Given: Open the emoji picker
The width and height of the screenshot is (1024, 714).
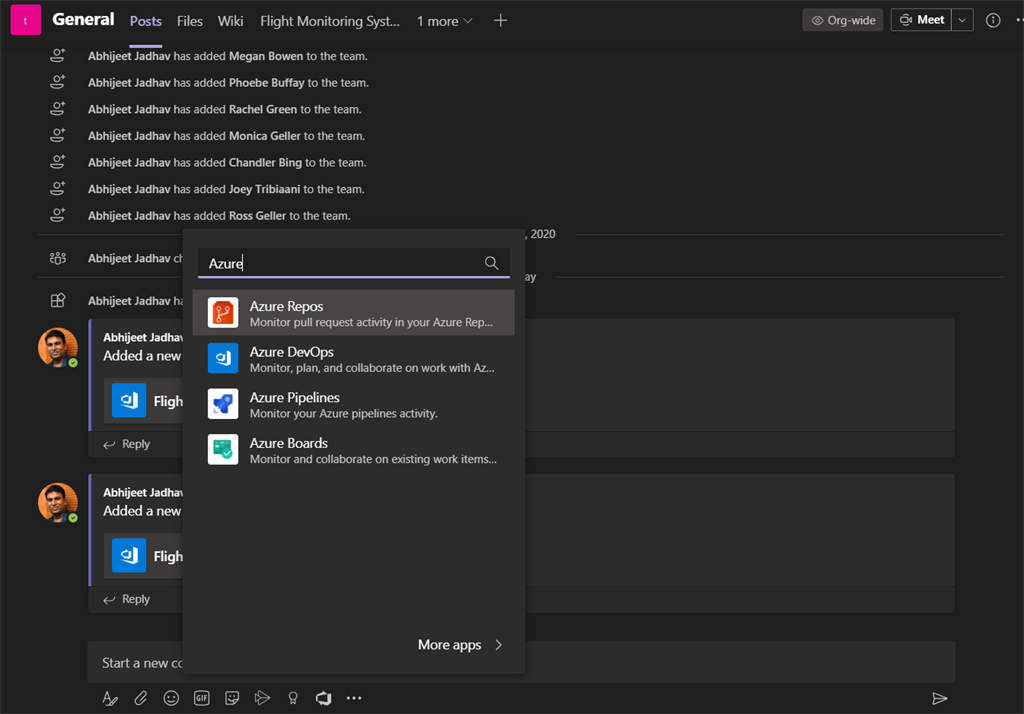Looking at the screenshot, I should (171, 698).
